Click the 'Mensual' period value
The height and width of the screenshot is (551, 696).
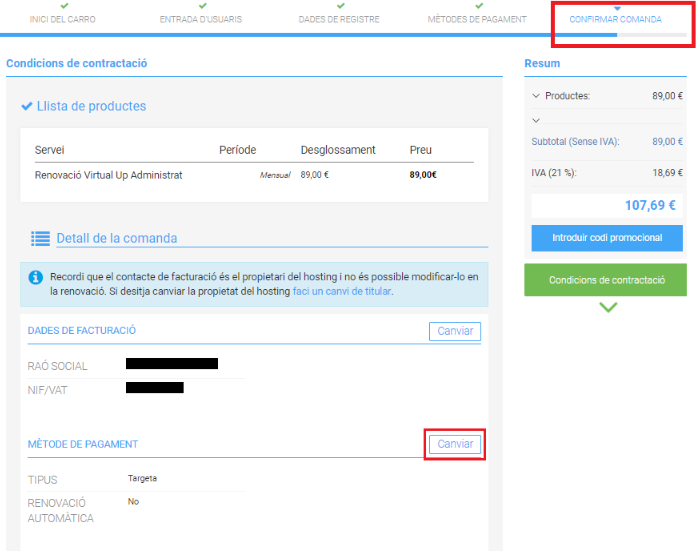pyautogui.click(x=275, y=175)
